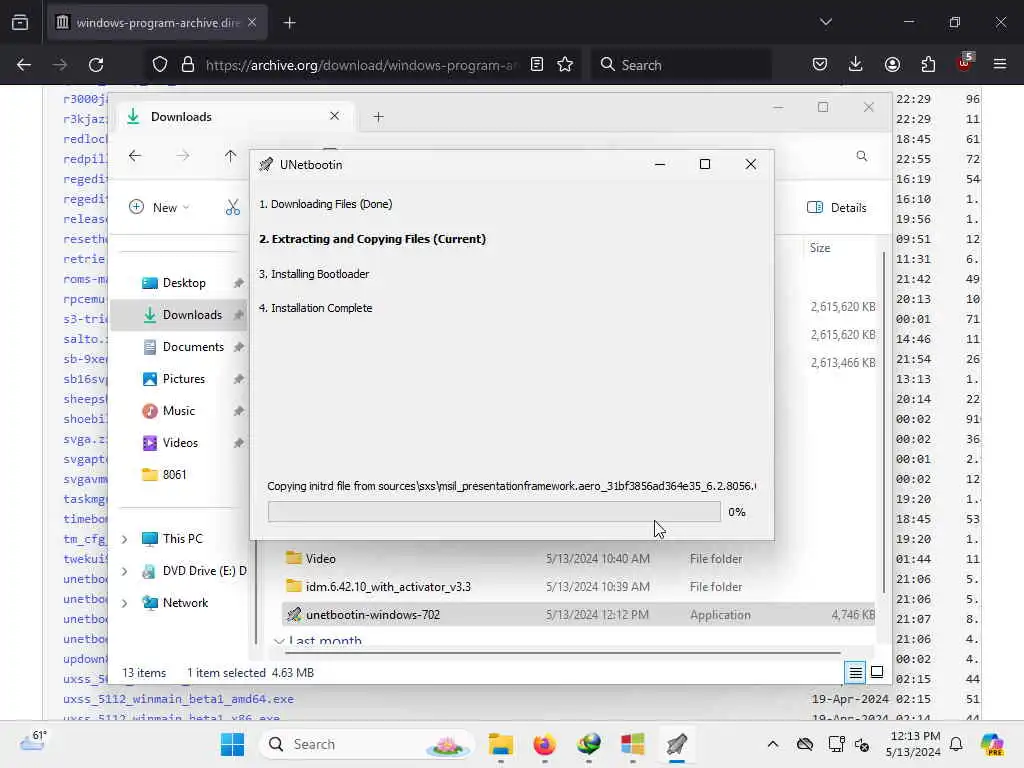The width and height of the screenshot is (1024, 768).
Task: Open Copilot preview icon in taskbar
Action: [x=991, y=744]
